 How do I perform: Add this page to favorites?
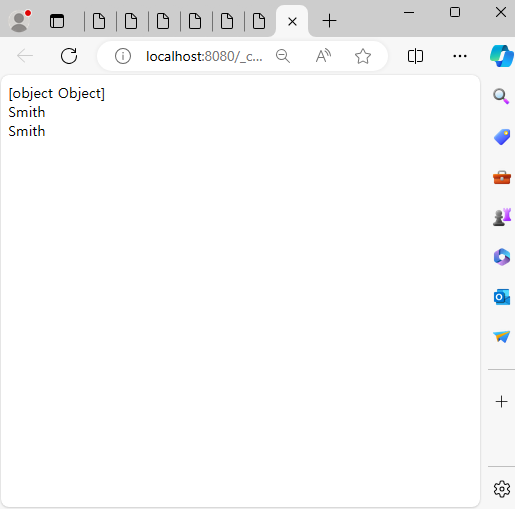[363, 56]
